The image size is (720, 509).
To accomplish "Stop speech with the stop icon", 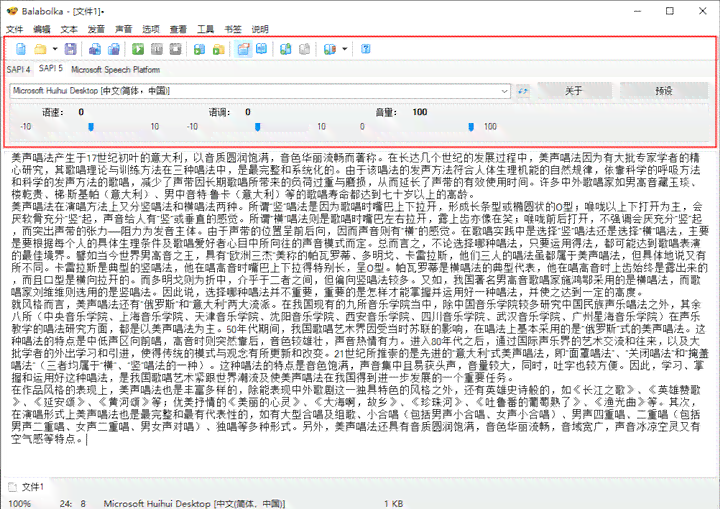I will (x=175, y=49).
